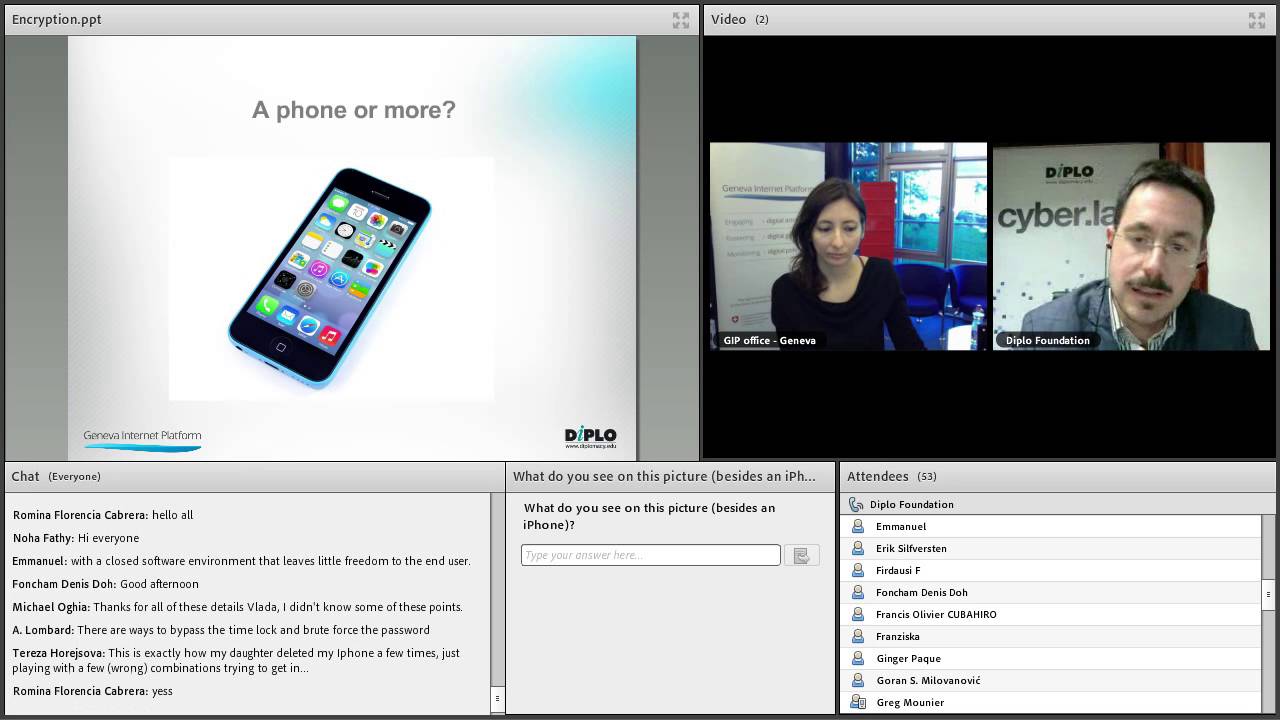Image resolution: width=1280 pixels, height=720 pixels.
Task: Maximize the Encryption.ppt share pod
Action: pyautogui.click(x=681, y=20)
